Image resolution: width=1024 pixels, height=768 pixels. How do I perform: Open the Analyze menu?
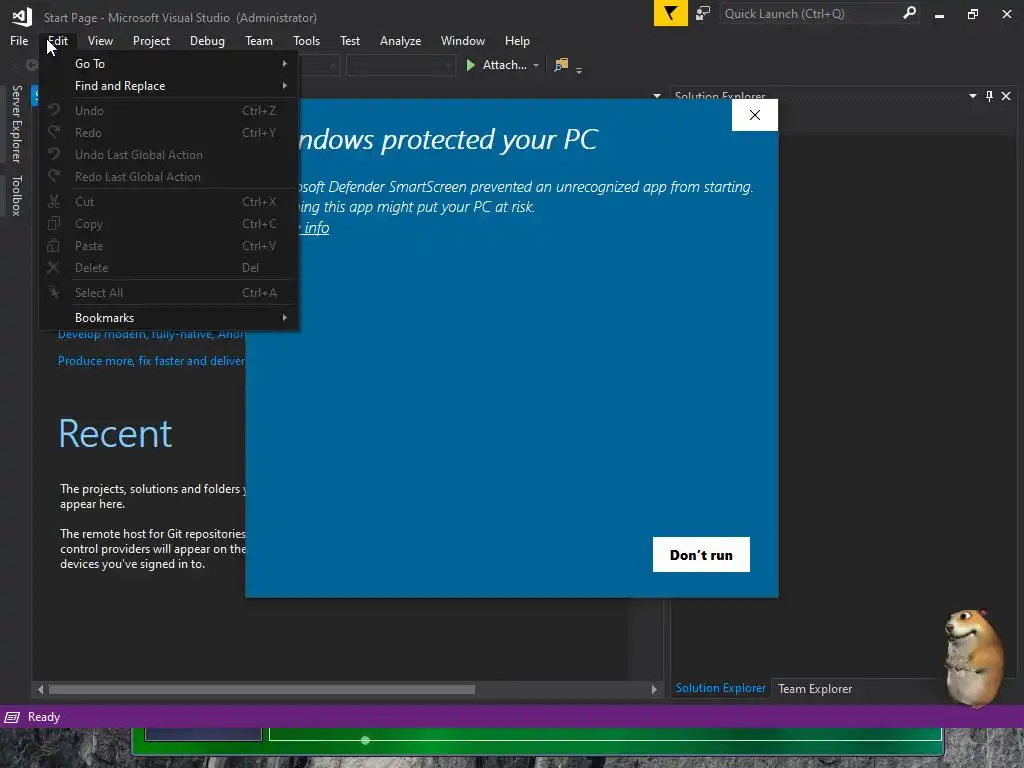400,40
